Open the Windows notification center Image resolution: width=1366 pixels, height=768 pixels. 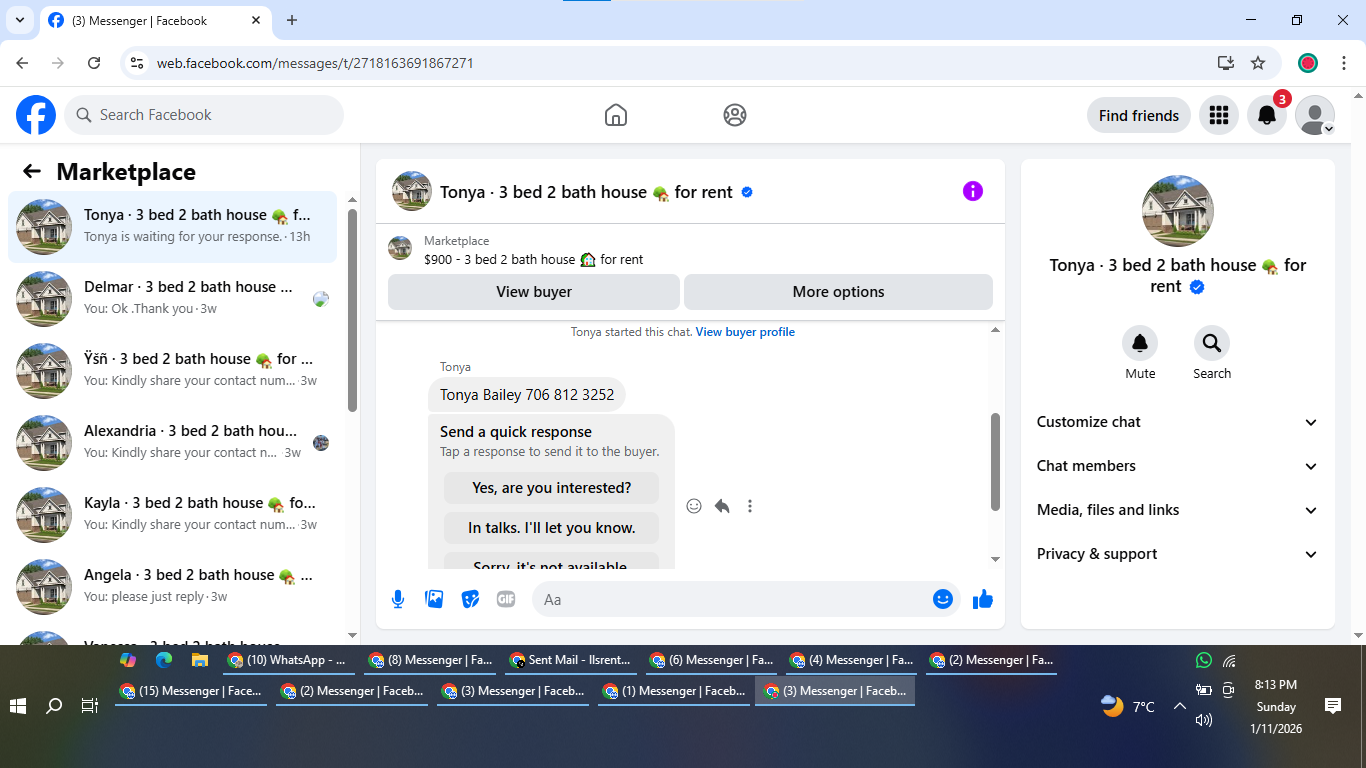pyautogui.click(x=1333, y=706)
